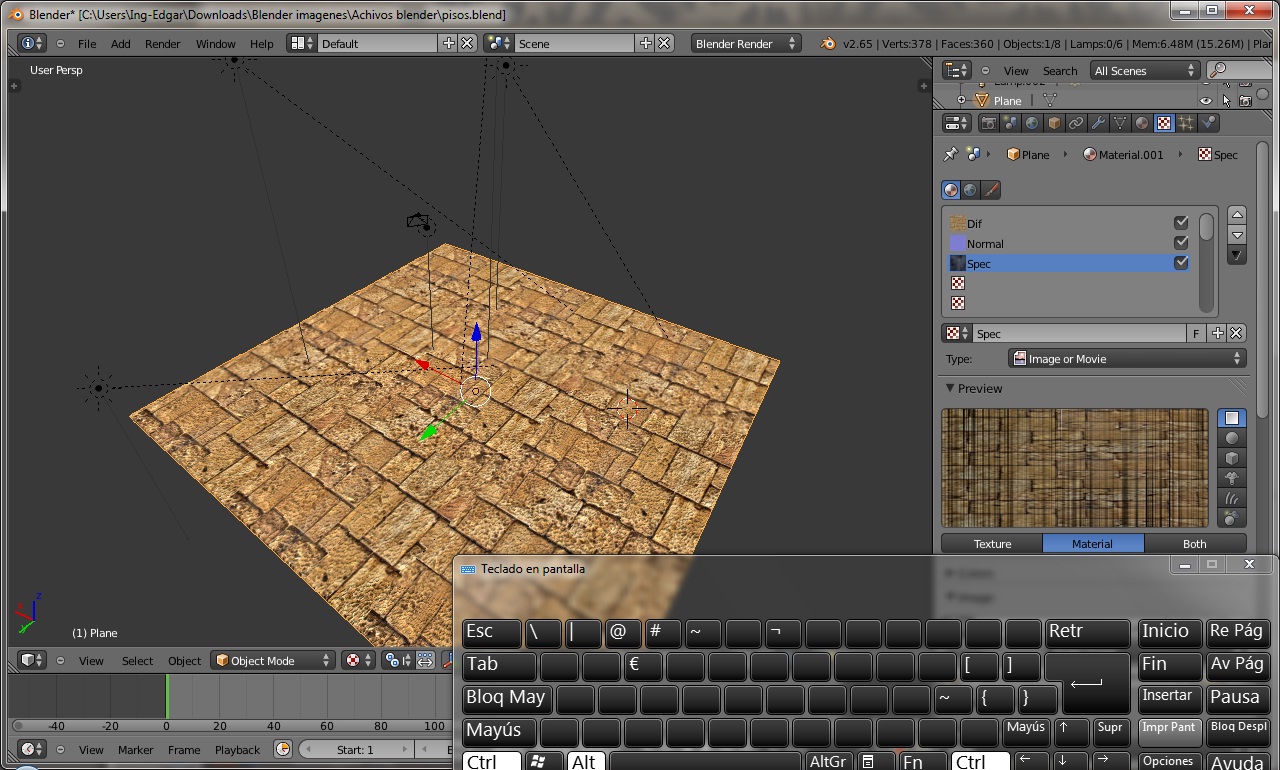The height and width of the screenshot is (770, 1280).
Task: Click frame 20 on the timeline ruler
Action: 220,726
